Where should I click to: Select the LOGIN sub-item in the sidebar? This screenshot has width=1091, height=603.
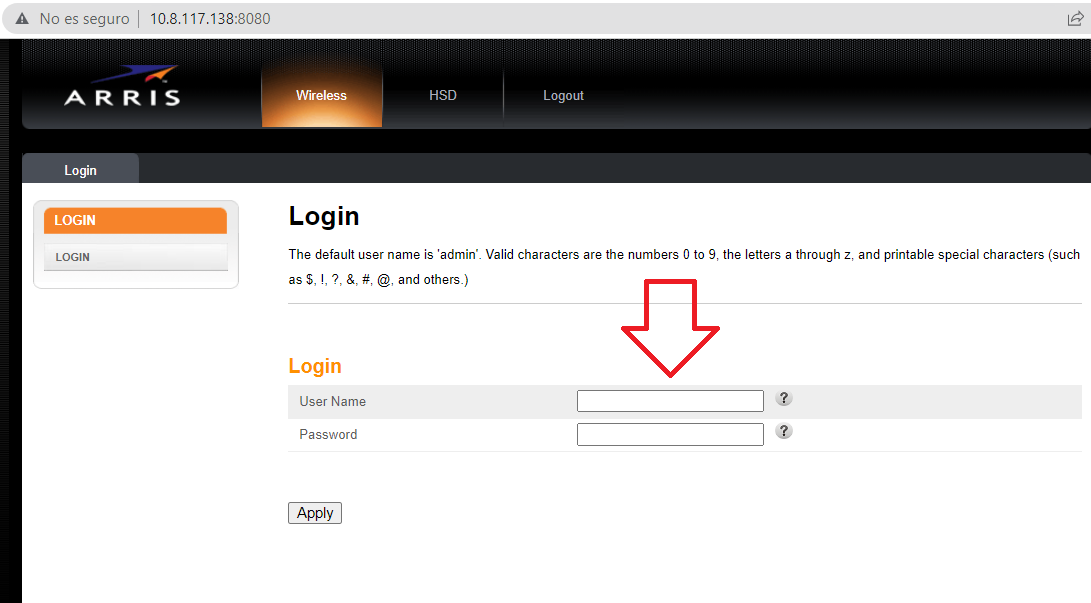[135, 256]
